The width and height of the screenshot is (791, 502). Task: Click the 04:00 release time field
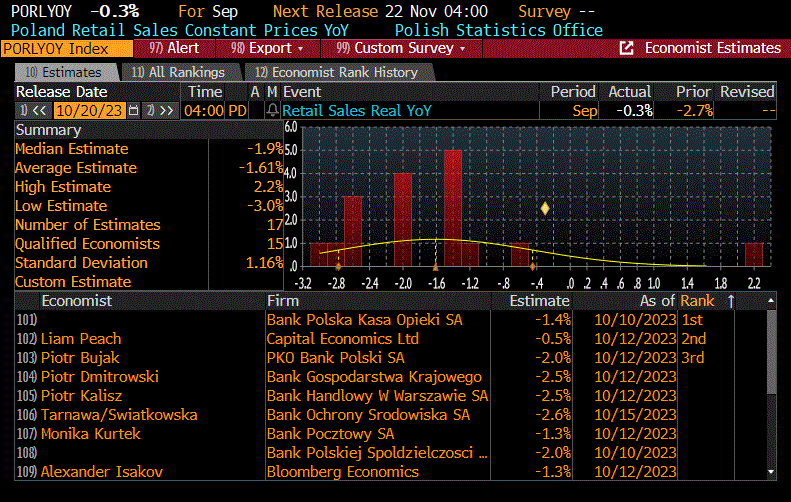point(203,110)
